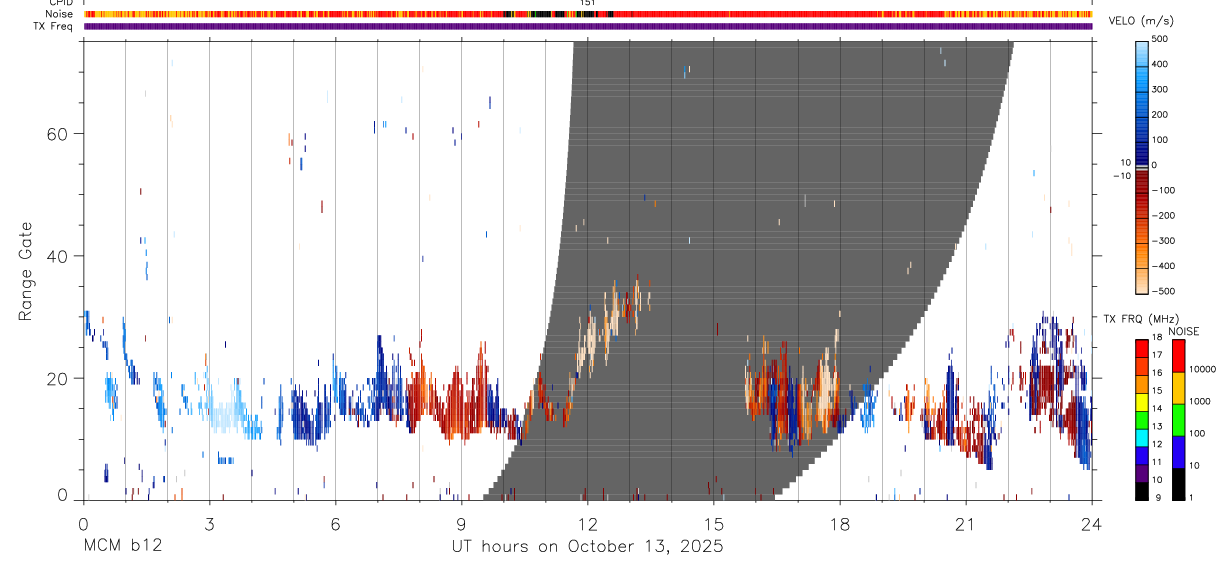This screenshot has width=1228, height=567.
Task: Click the purple TX Freq strip at top
Action: point(588,26)
